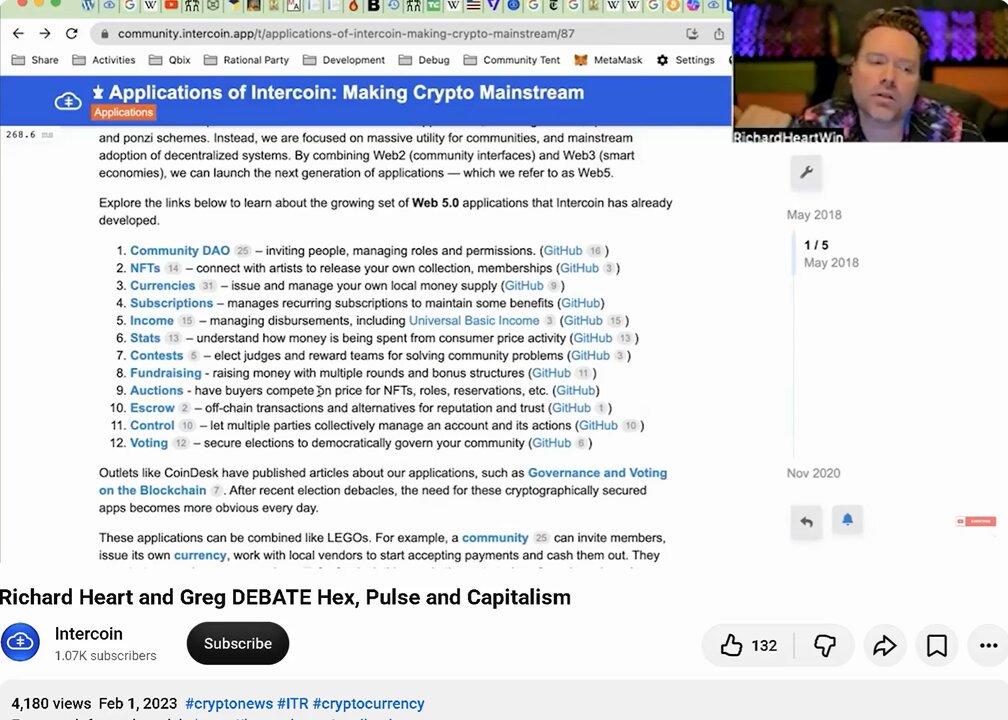This screenshot has width=1008, height=720.
Task: Click the Intercoin cloud logo in the header
Action: pos(68,101)
